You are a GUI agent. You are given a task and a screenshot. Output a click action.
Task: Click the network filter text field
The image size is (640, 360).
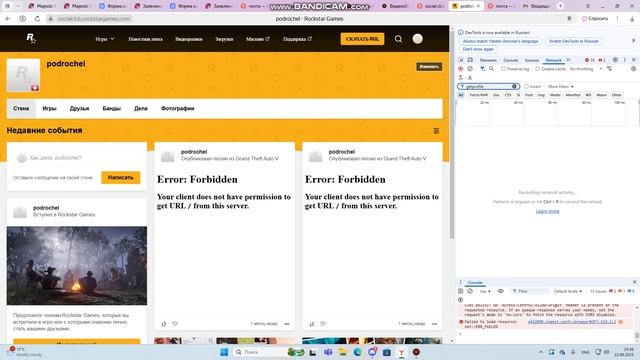click(x=489, y=87)
